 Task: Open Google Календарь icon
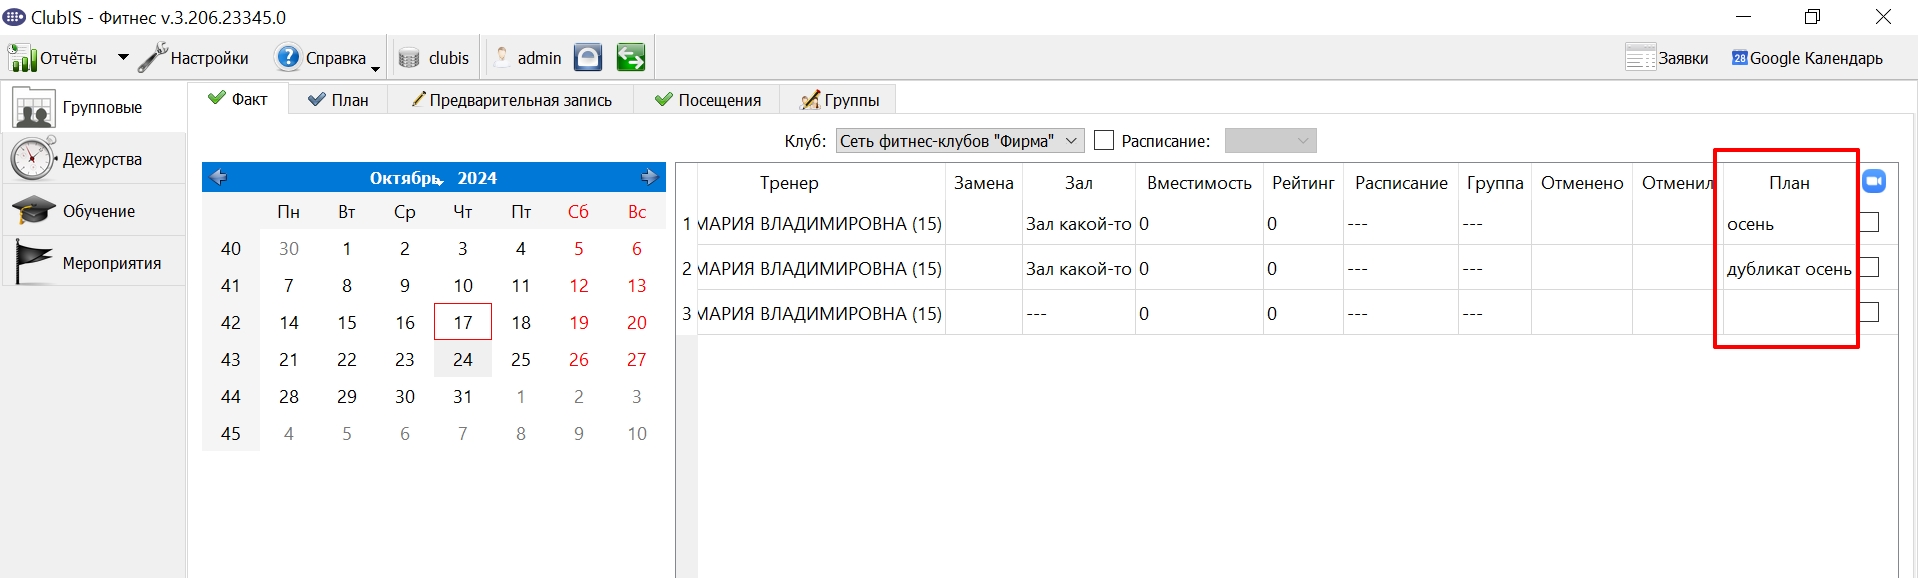click(1740, 58)
